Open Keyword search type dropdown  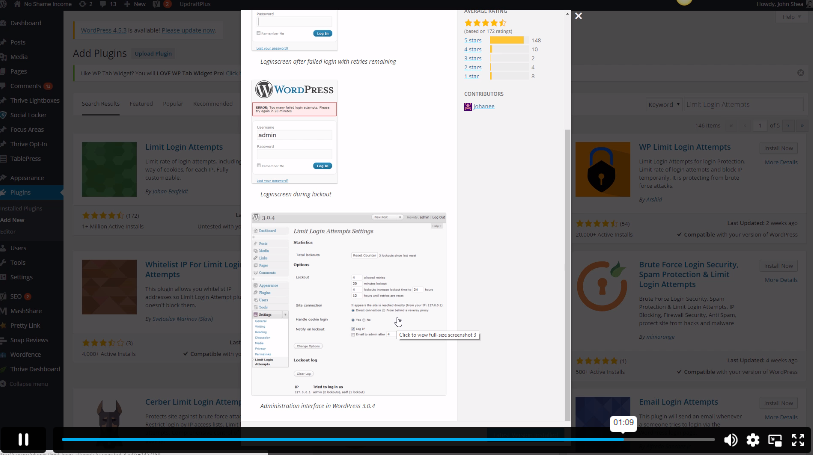coord(663,105)
